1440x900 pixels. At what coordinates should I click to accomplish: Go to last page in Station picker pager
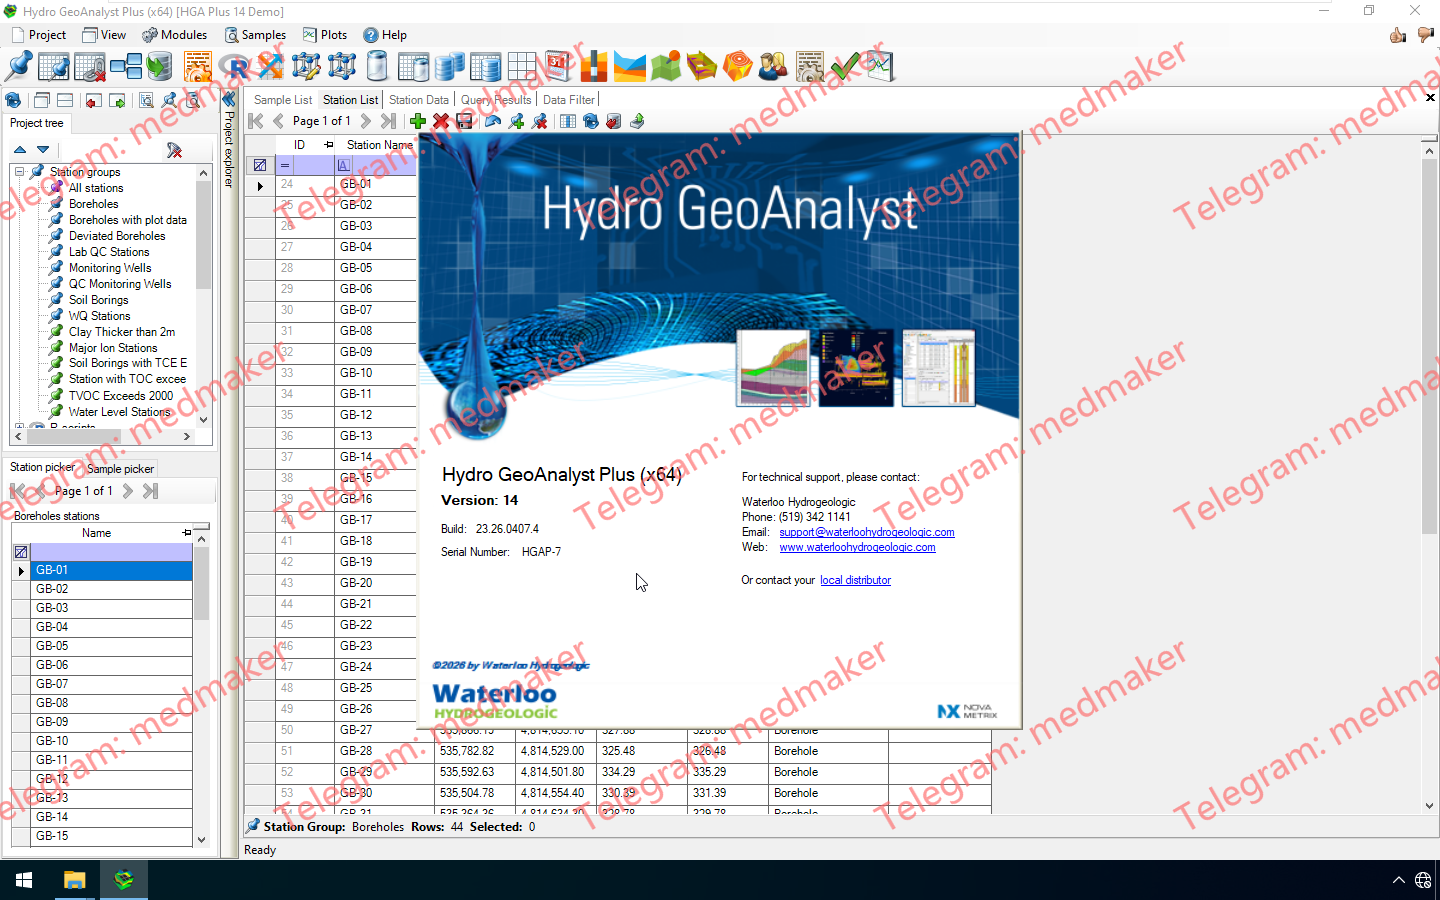pos(150,491)
